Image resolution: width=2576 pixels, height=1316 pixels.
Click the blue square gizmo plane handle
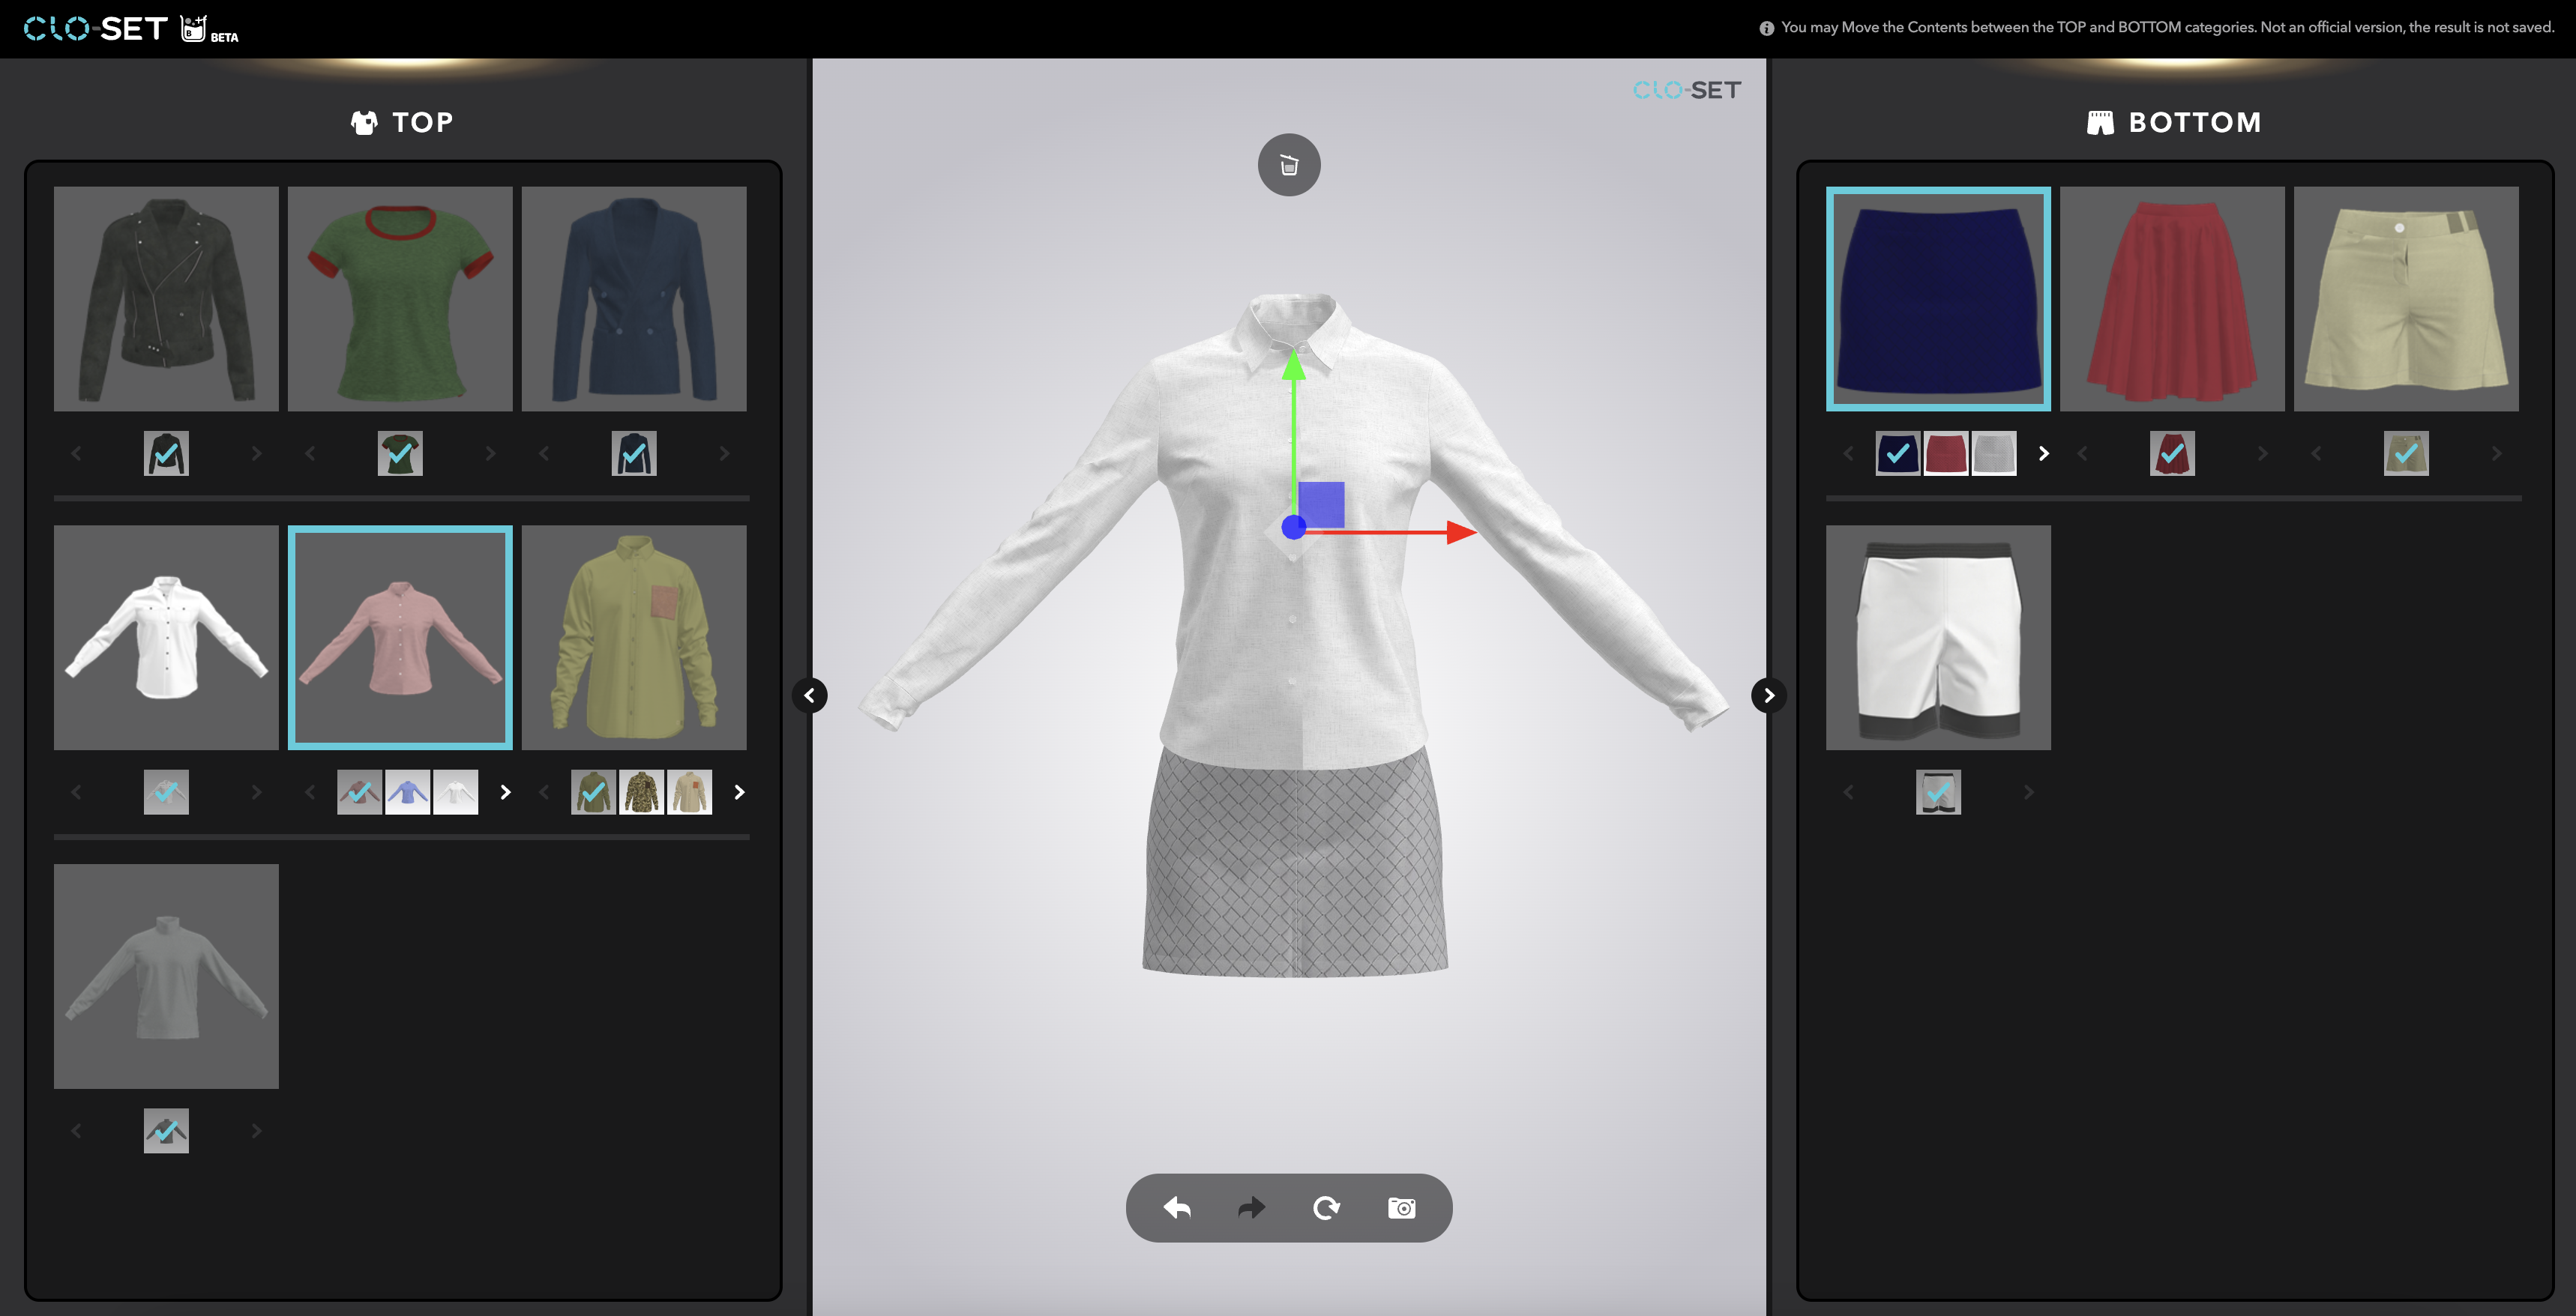coord(1321,505)
